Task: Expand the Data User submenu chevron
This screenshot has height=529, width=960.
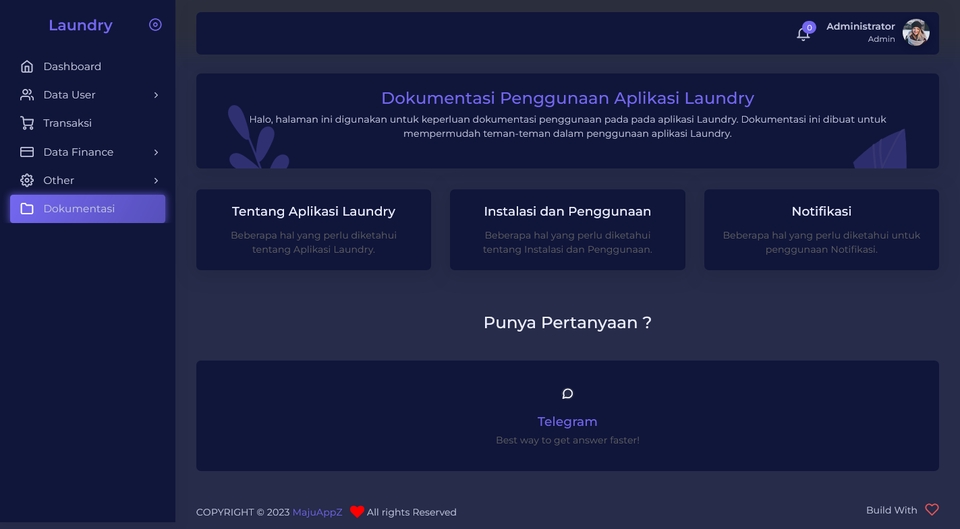Action: (156, 95)
